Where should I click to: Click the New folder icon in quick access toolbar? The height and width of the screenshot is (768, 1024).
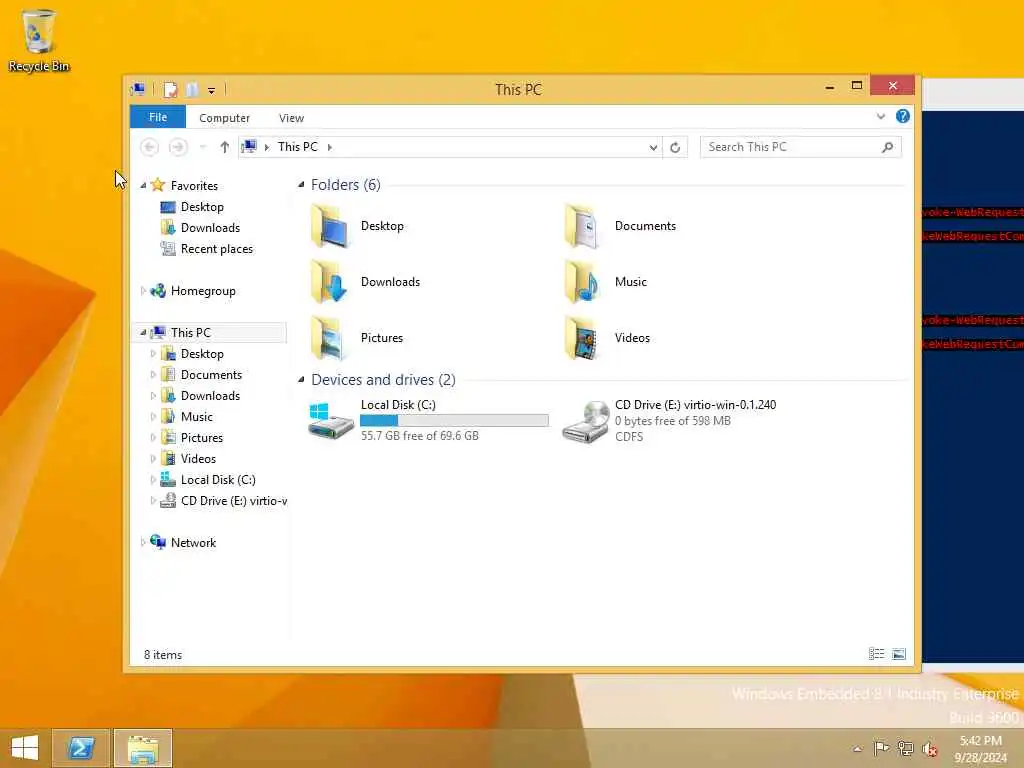pos(192,89)
